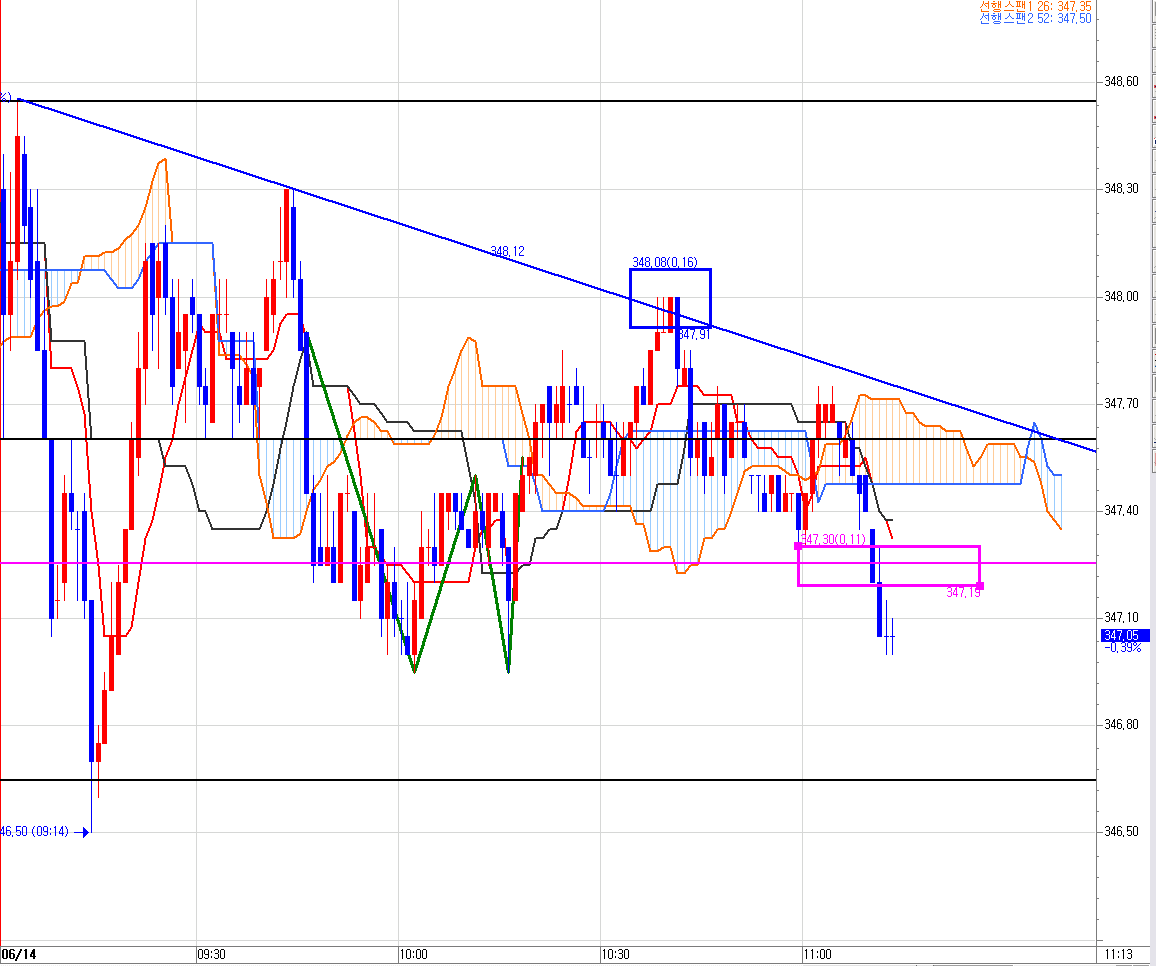The height and width of the screenshot is (966, 1156).
Task: Click the 347,40 price axis label
Action: (x=1121, y=510)
